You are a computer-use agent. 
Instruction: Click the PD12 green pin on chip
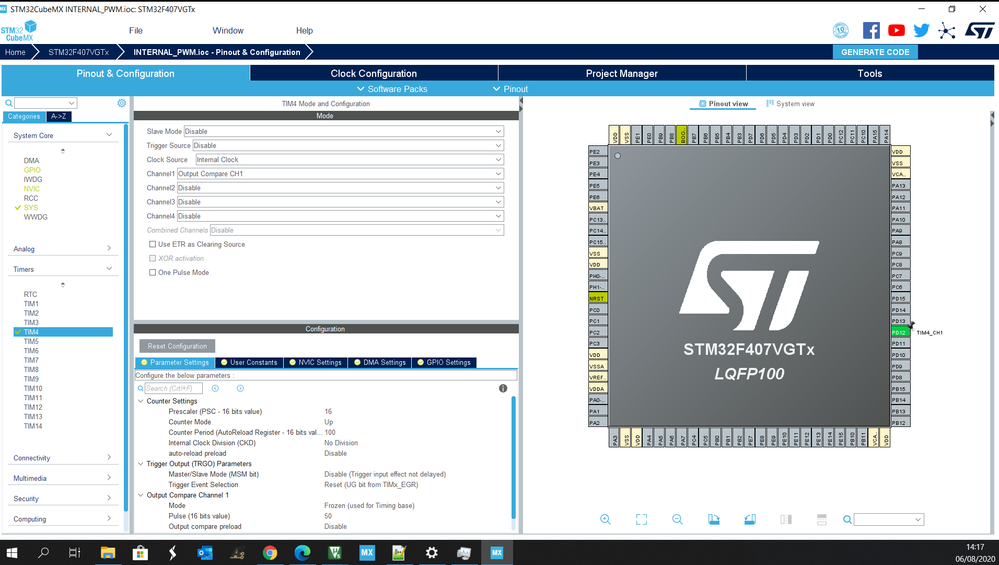pos(900,333)
